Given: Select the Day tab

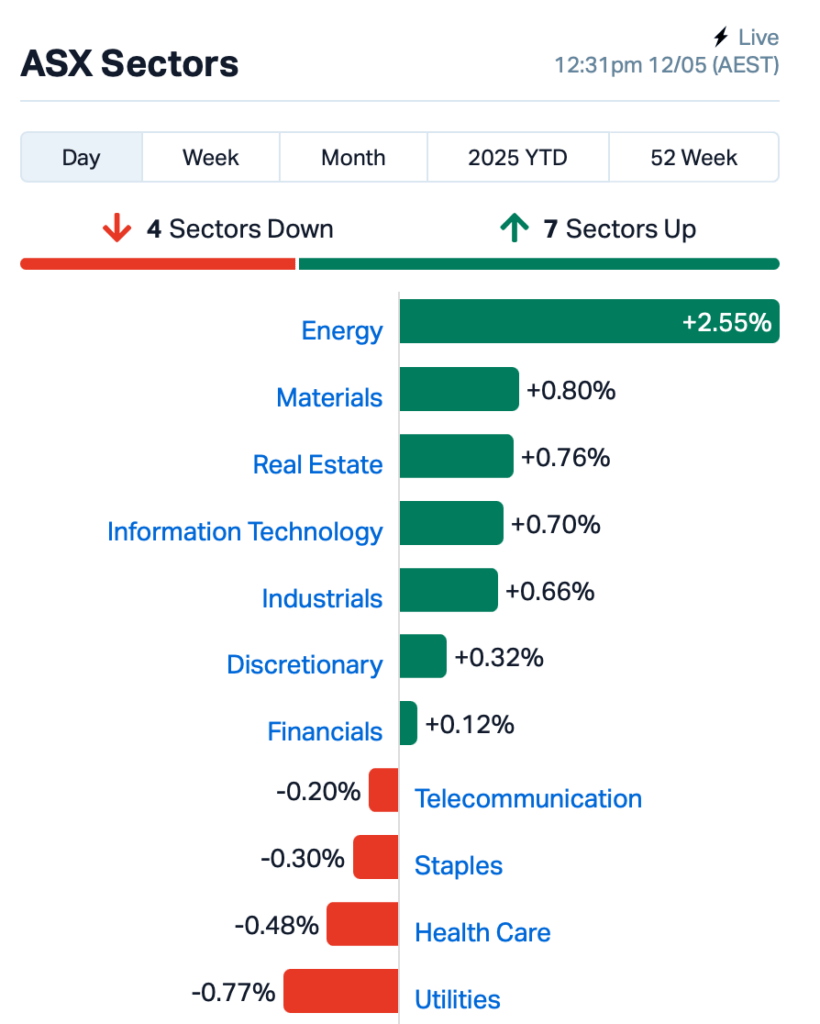Looking at the screenshot, I should coord(82,157).
